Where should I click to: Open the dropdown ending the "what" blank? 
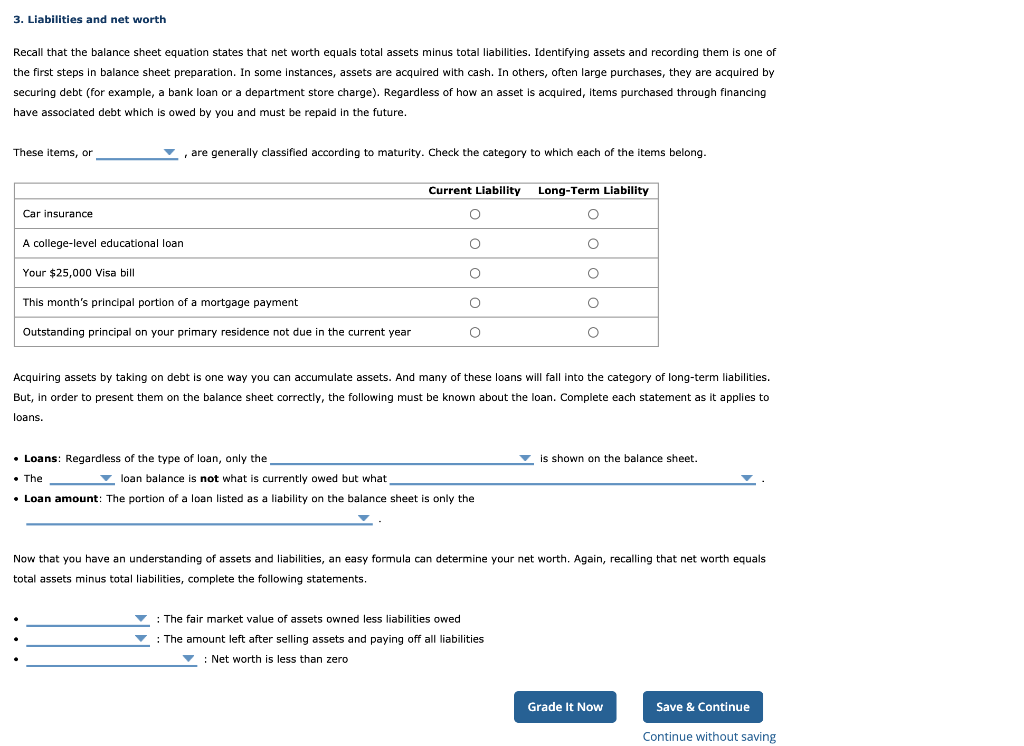[x=746, y=478]
